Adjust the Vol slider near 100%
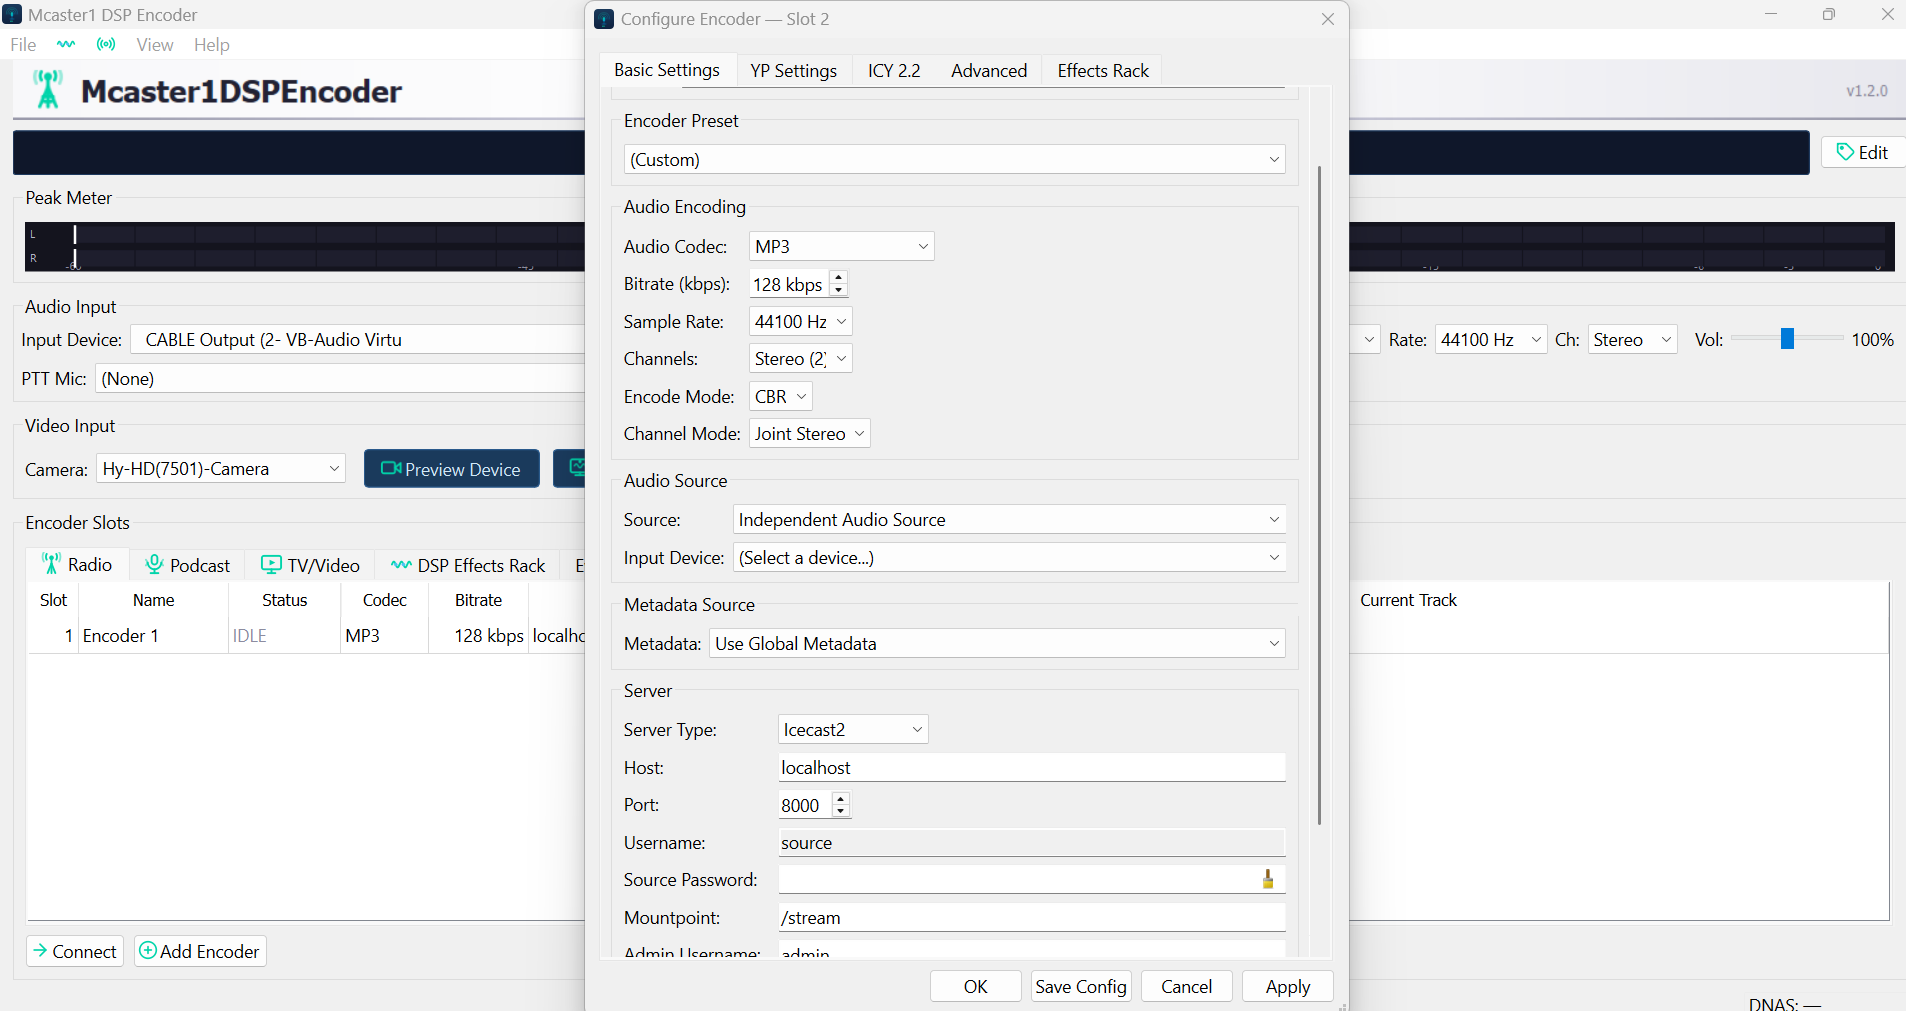This screenshot has height=1011, width=1906. (1785, 339)
